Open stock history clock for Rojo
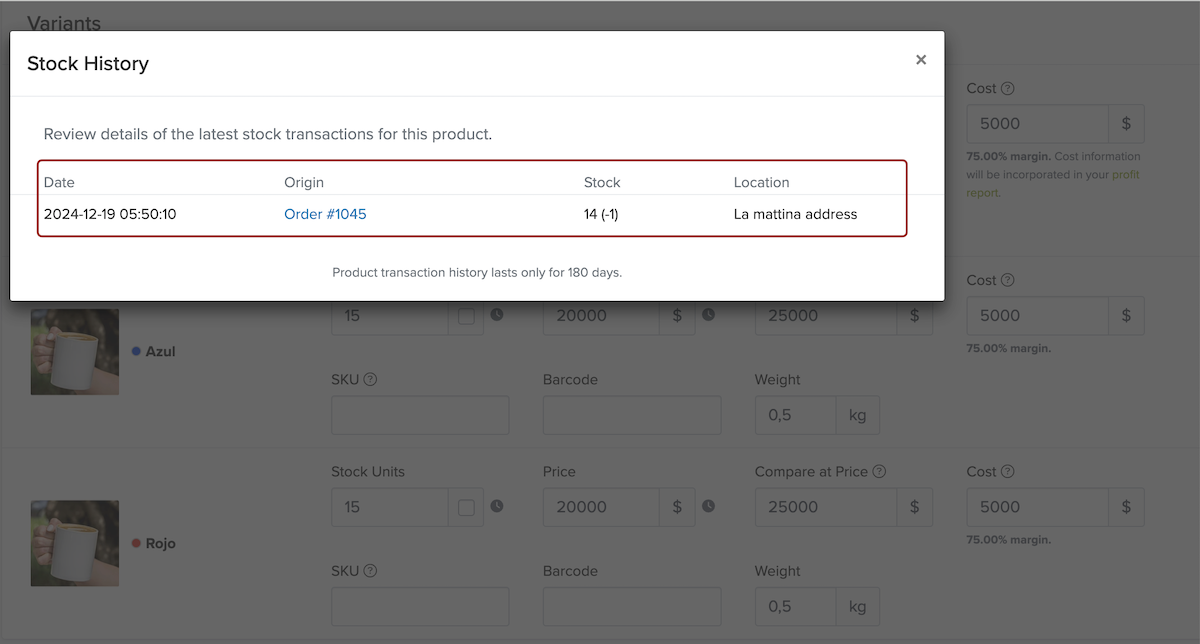 pyautogui.click(x=496, y=506)
